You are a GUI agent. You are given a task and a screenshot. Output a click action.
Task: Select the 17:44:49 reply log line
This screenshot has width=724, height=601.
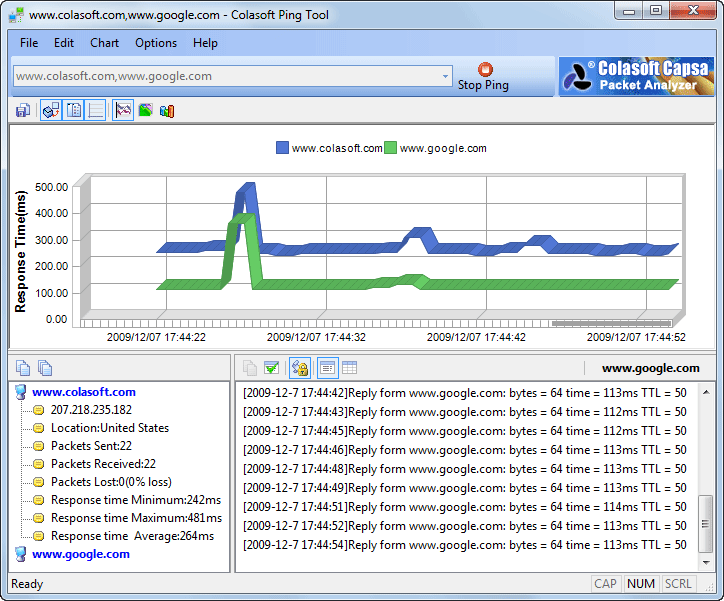click(465, 487)
